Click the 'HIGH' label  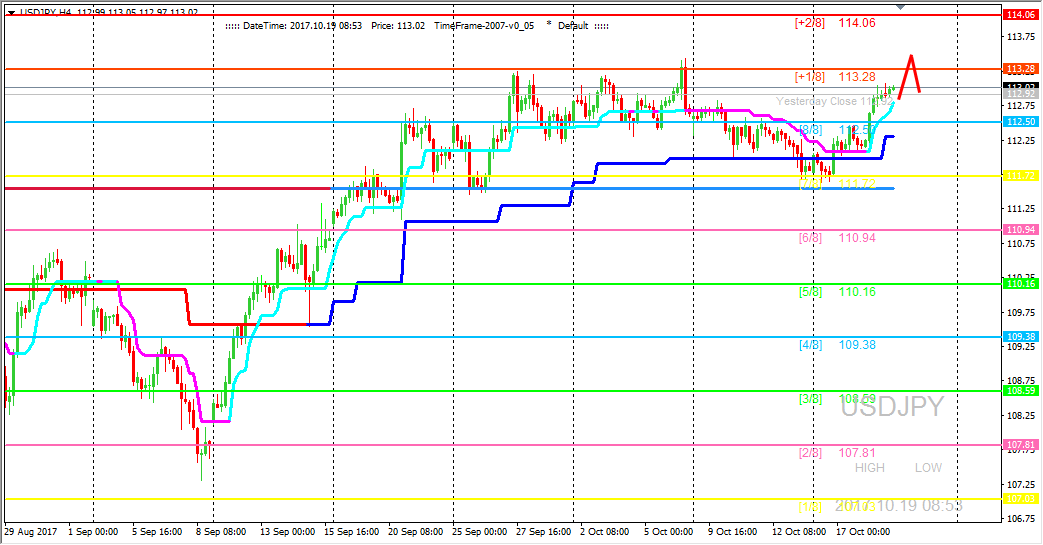[x=870, y=468]
